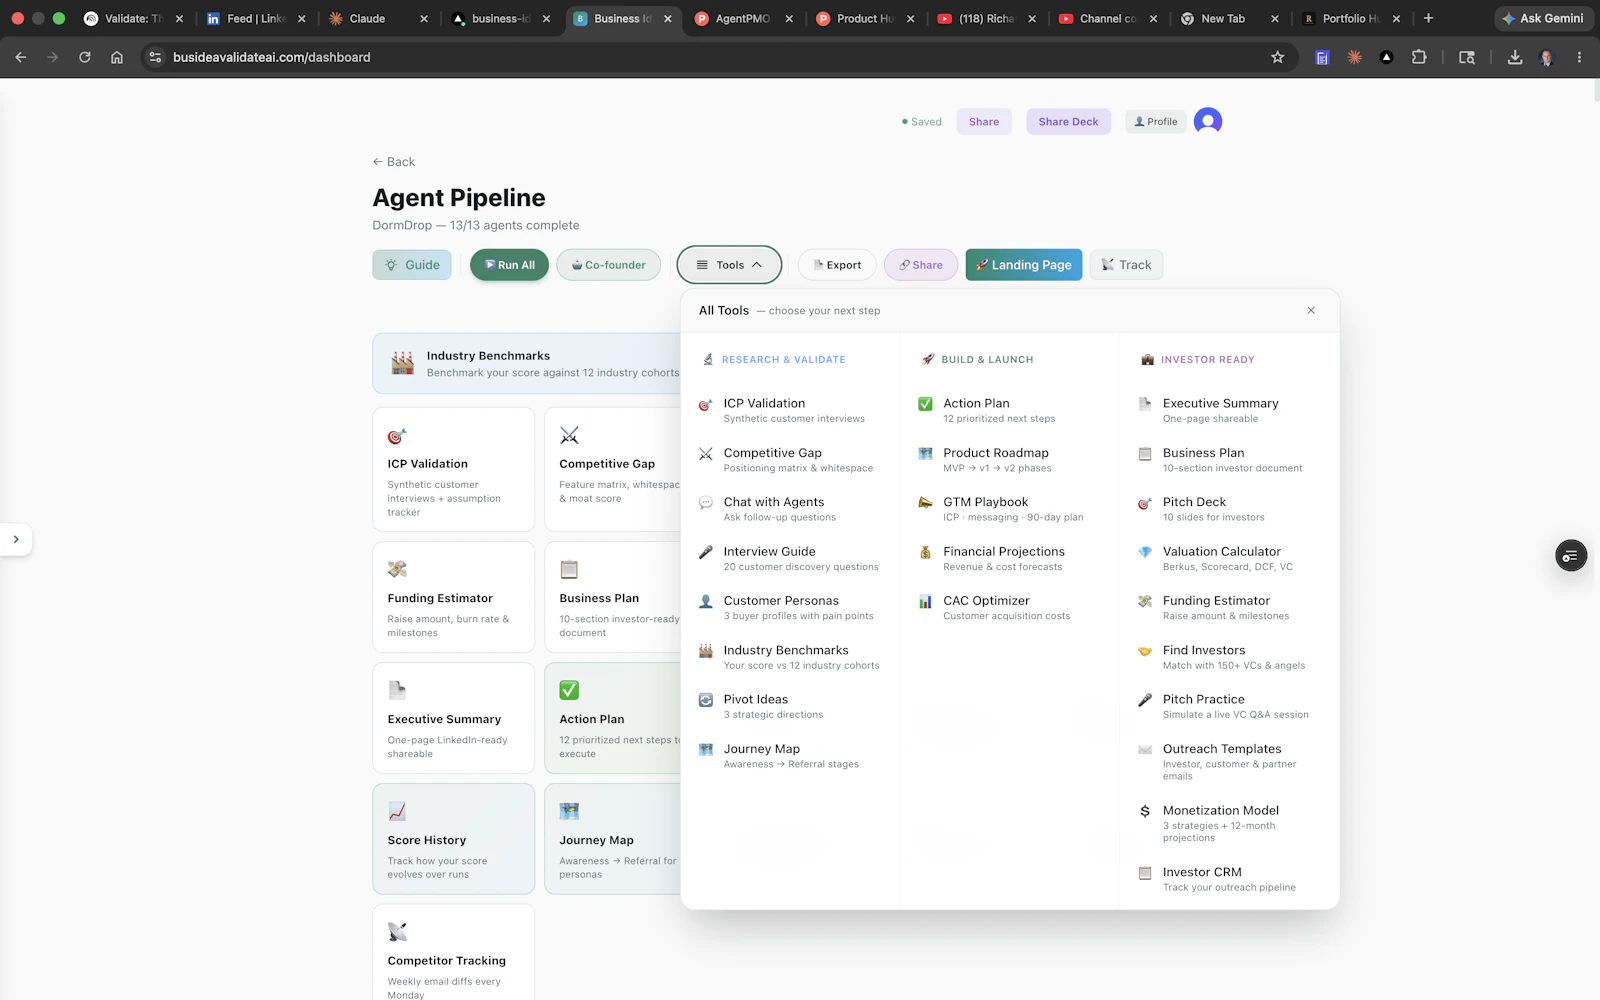Collapse the Tools dropdown
The width and height of the screenshot is (1600, 1000).
click(x=729, y=265)
